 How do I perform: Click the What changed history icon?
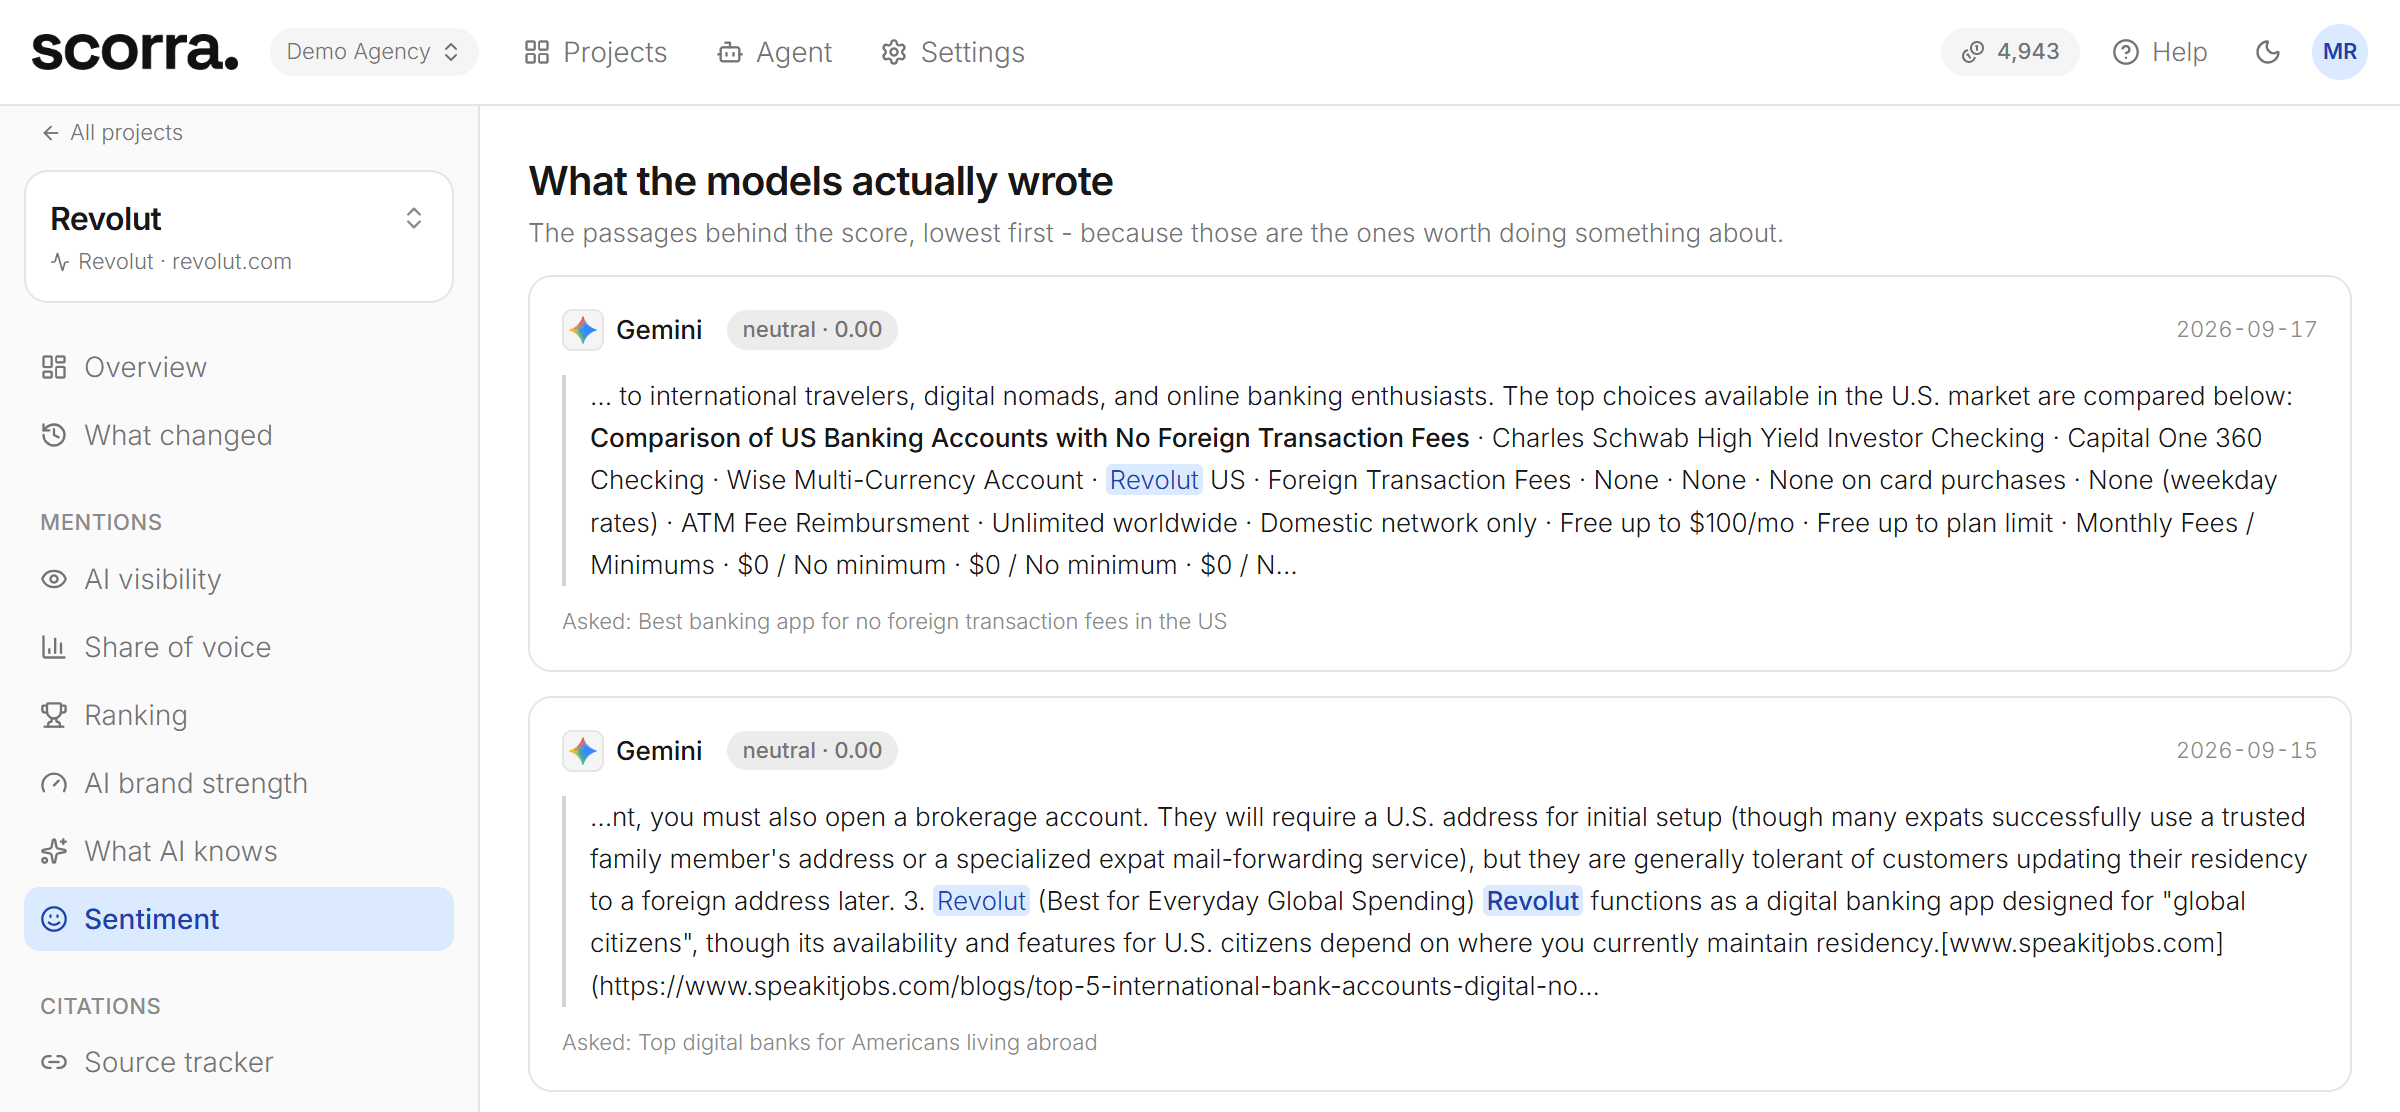pyautogui.click(x=54, y=435)
